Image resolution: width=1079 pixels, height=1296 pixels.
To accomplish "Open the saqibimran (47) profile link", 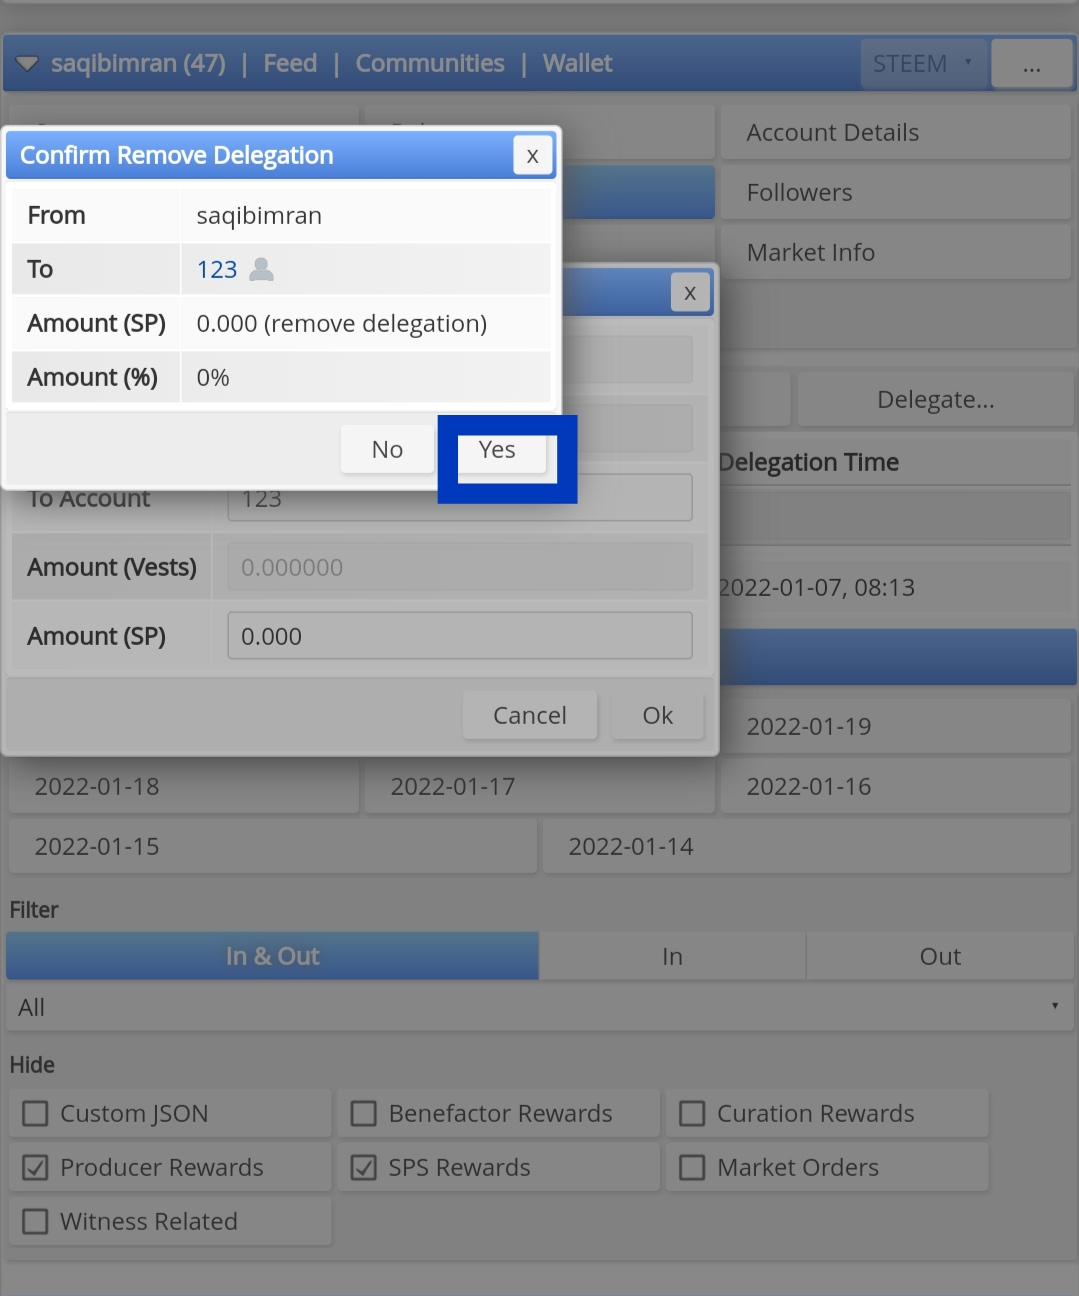I will [x=138, y=64].
